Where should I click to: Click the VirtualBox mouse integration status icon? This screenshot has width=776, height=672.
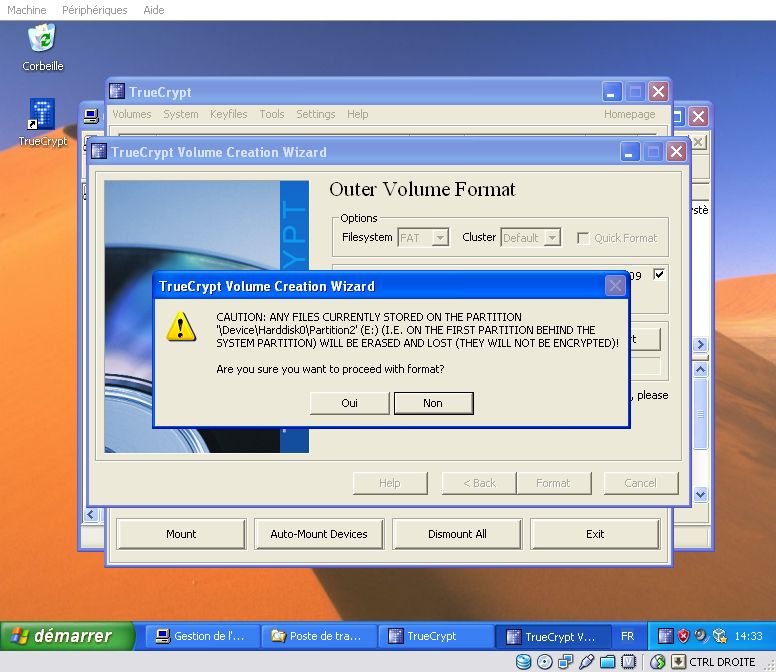coord(658,662)
